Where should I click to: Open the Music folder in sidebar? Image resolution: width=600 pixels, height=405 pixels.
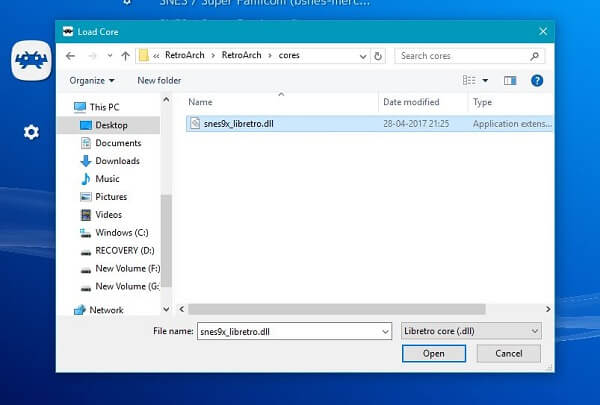[x=107, y=179]
